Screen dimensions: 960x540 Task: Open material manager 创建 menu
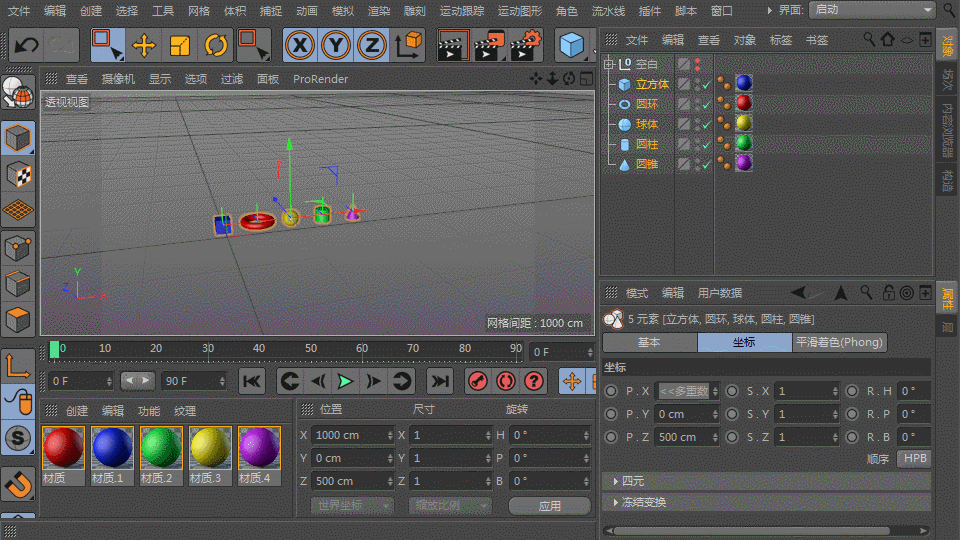[77, 411]
